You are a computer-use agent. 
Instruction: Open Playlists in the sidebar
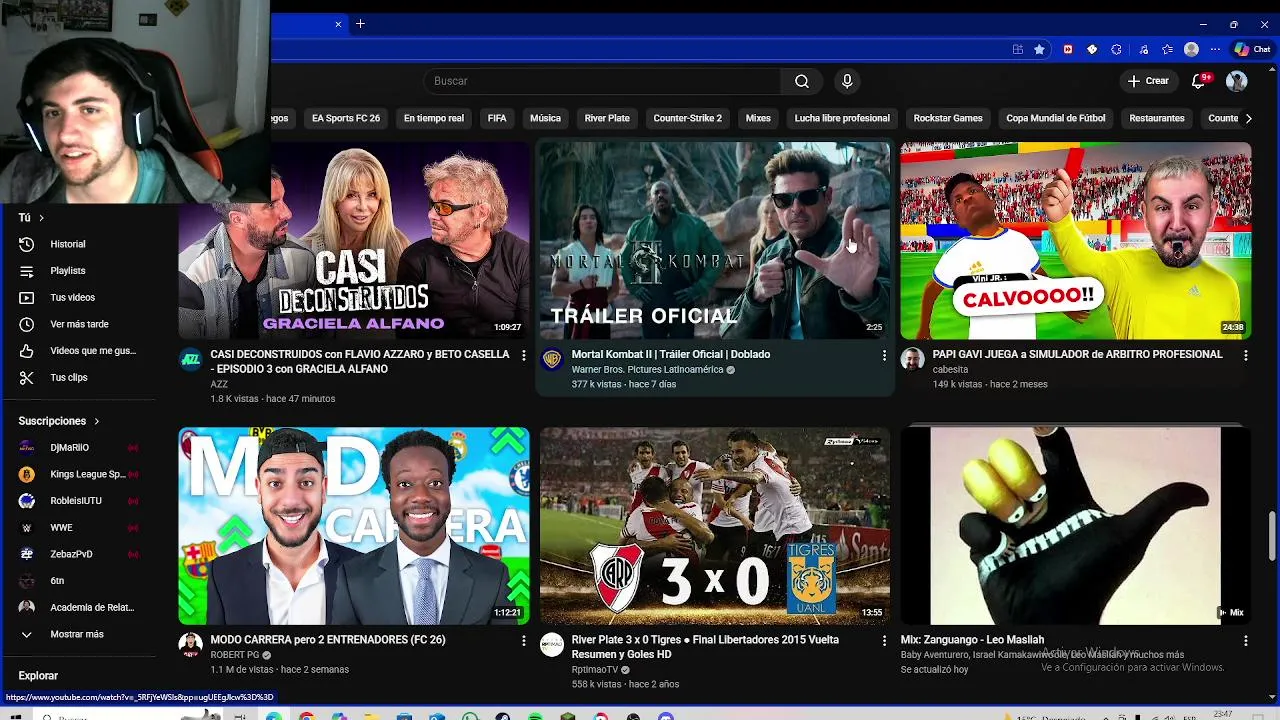(68, 271)
